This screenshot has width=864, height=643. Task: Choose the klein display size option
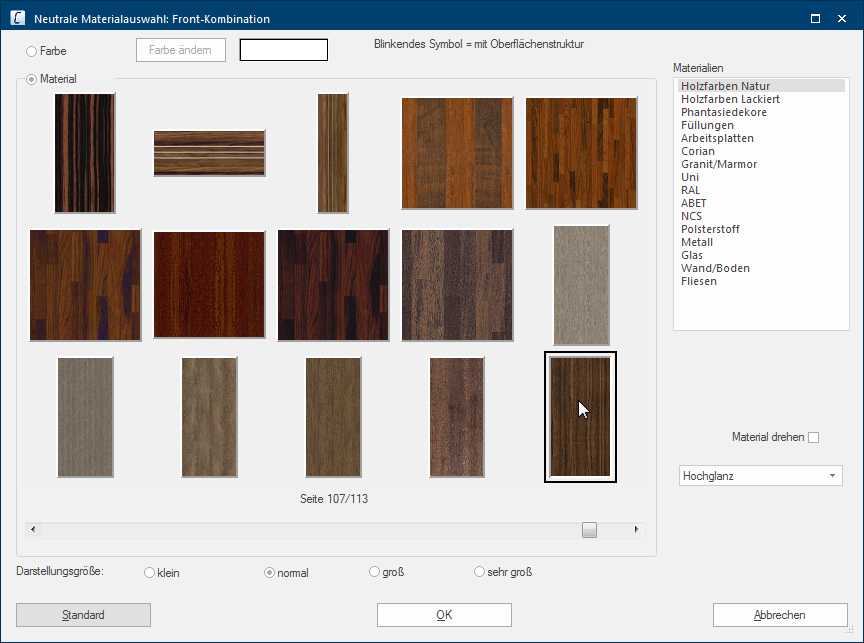(150, 573)
